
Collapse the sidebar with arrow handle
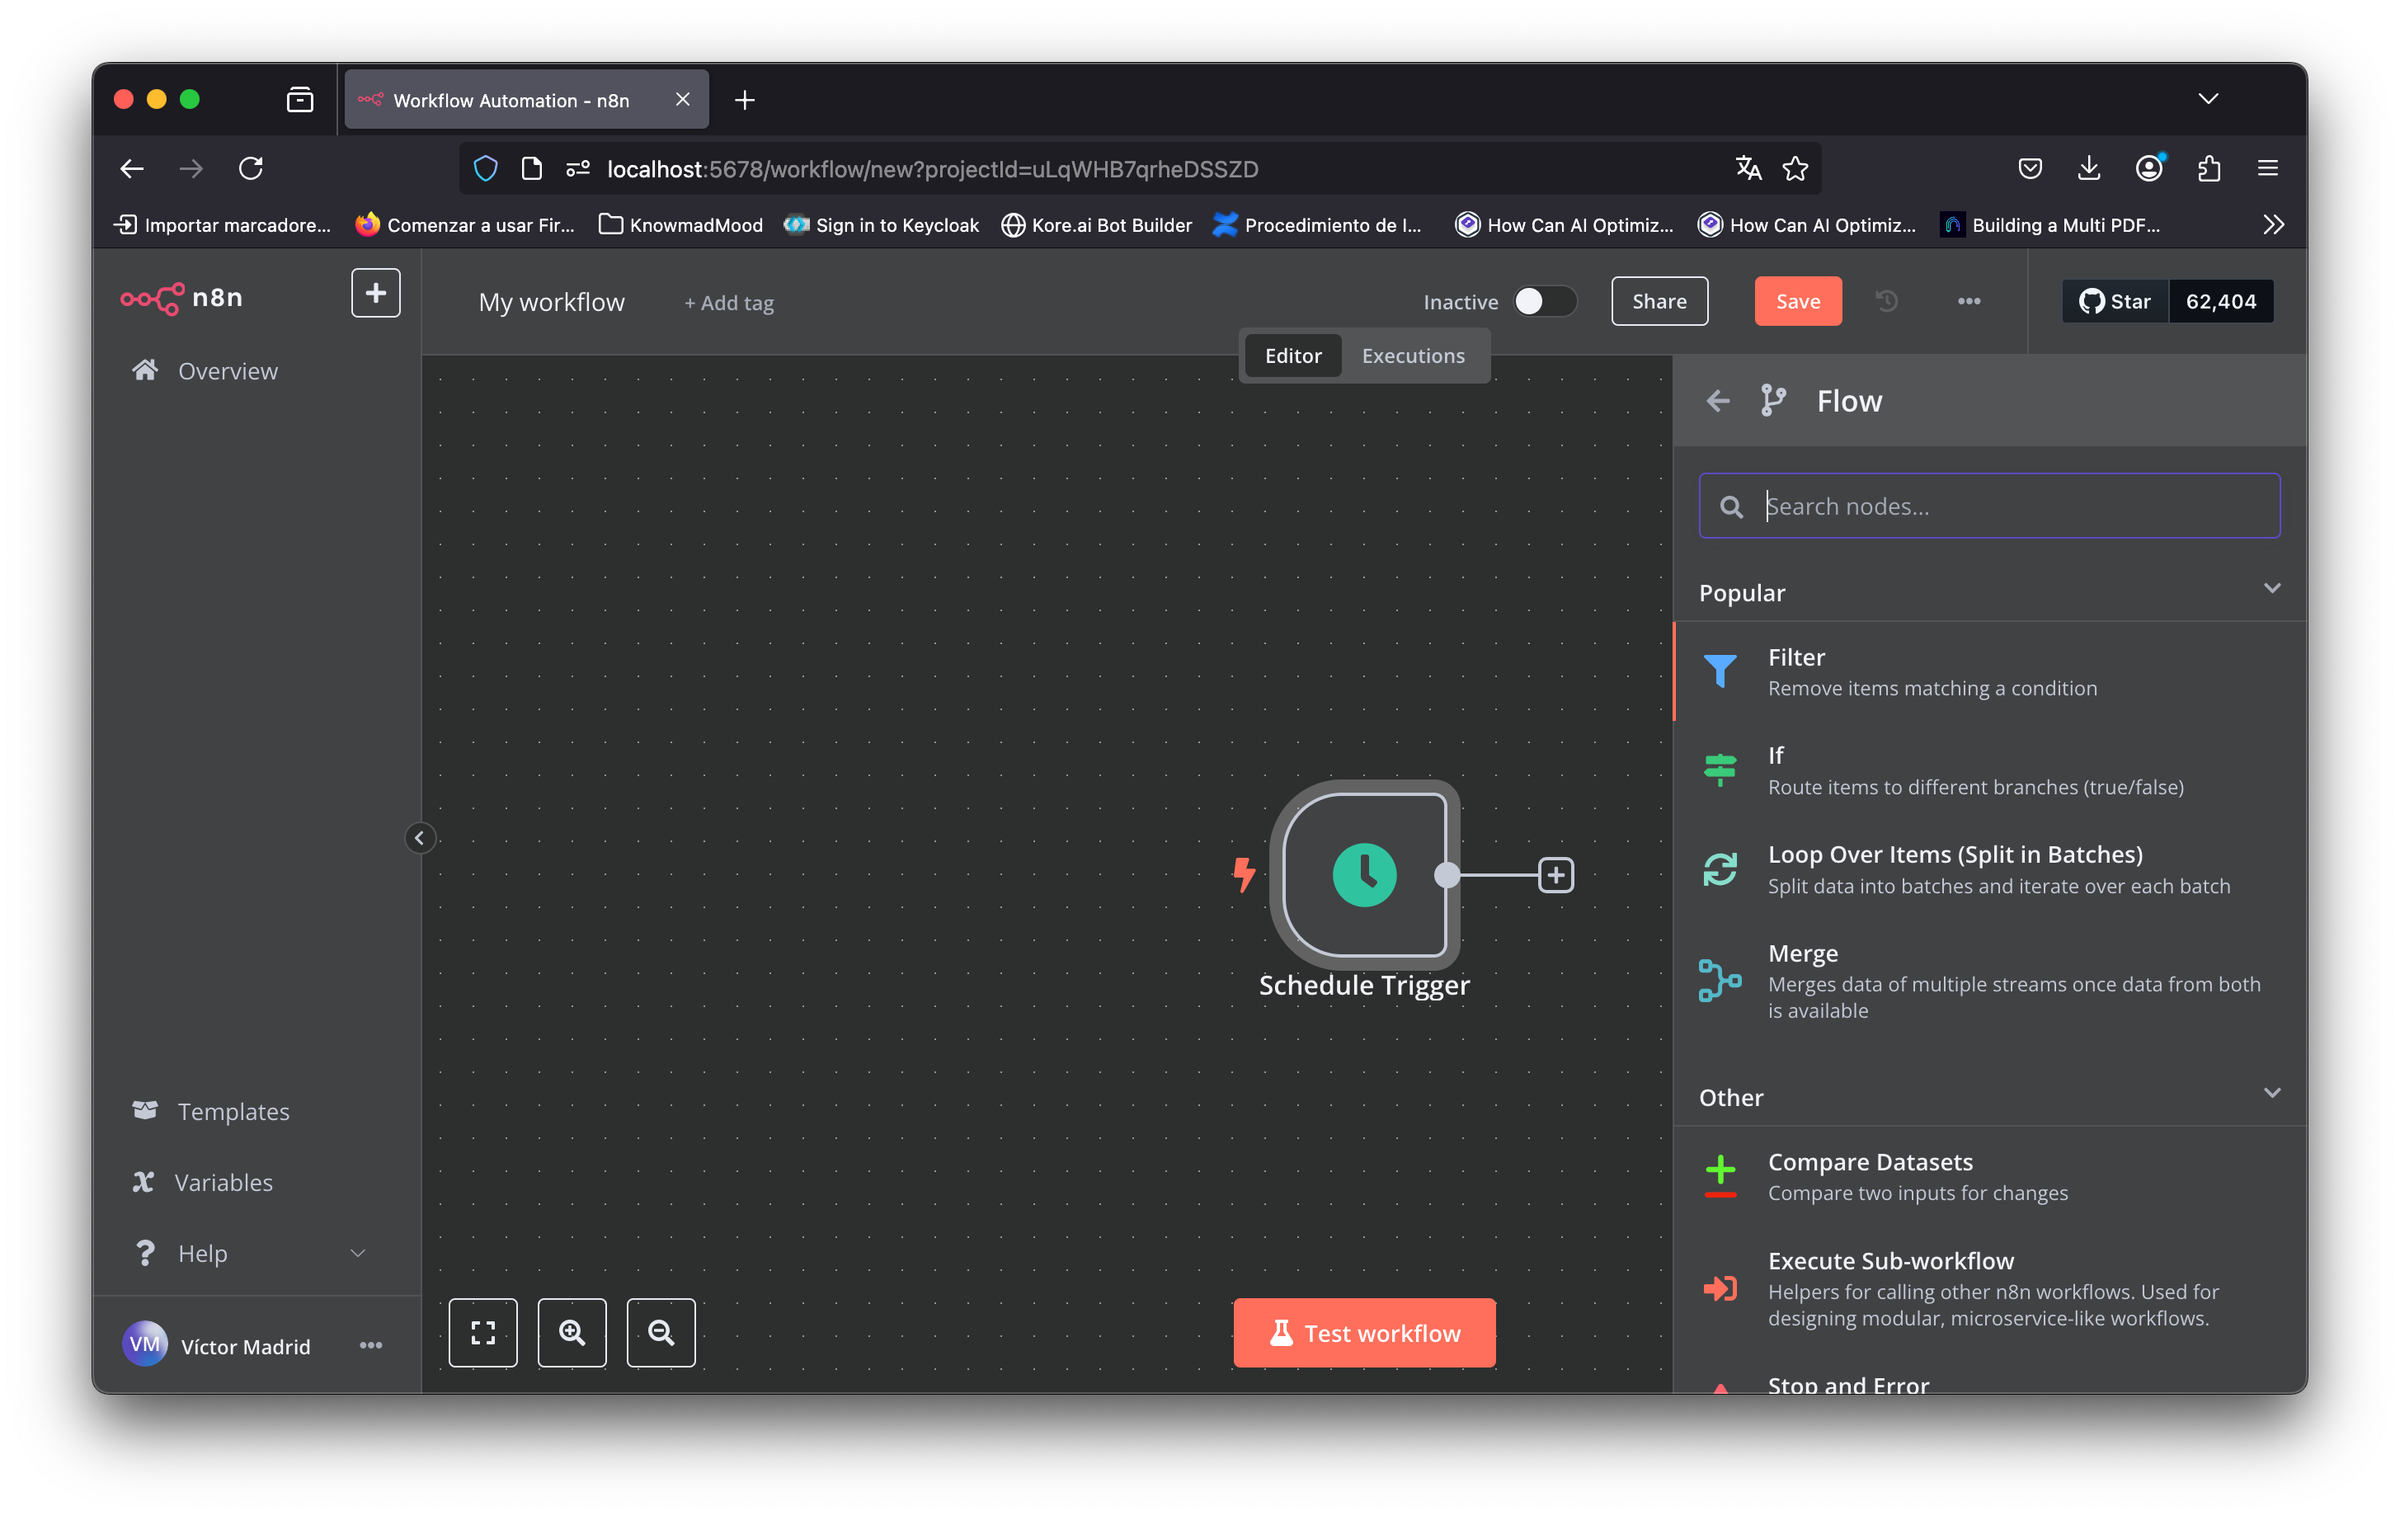click(x=420, y=838)
